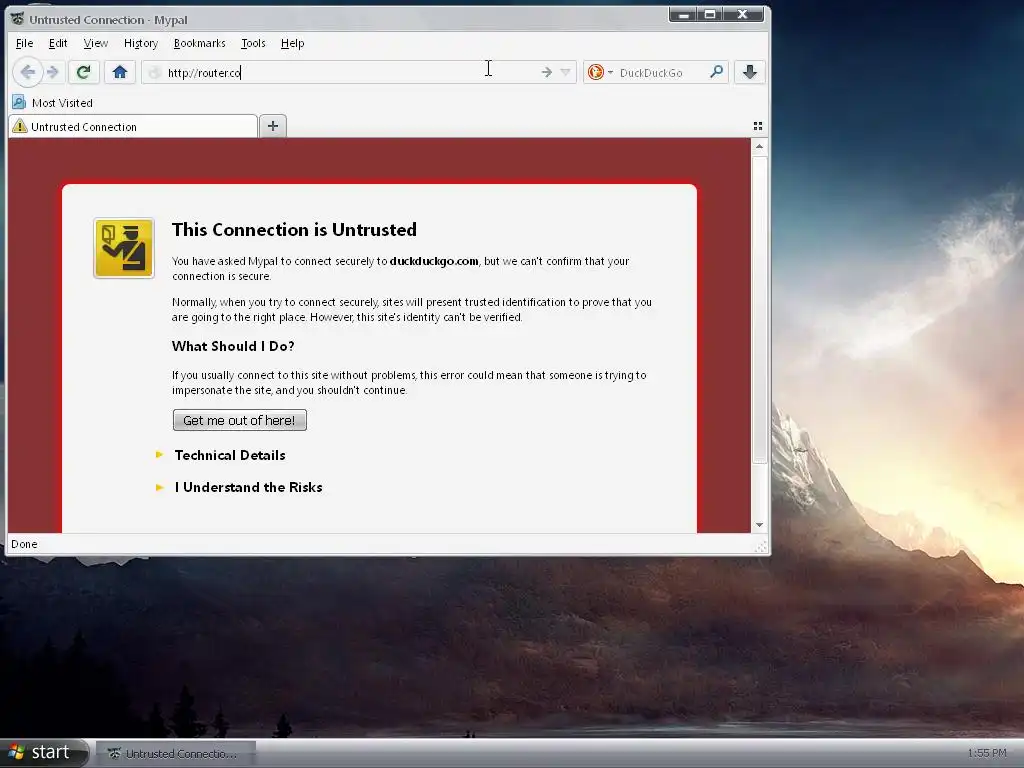Click the Windows start button
This screenshot has width=1024, height=768.
pos(44,752)
